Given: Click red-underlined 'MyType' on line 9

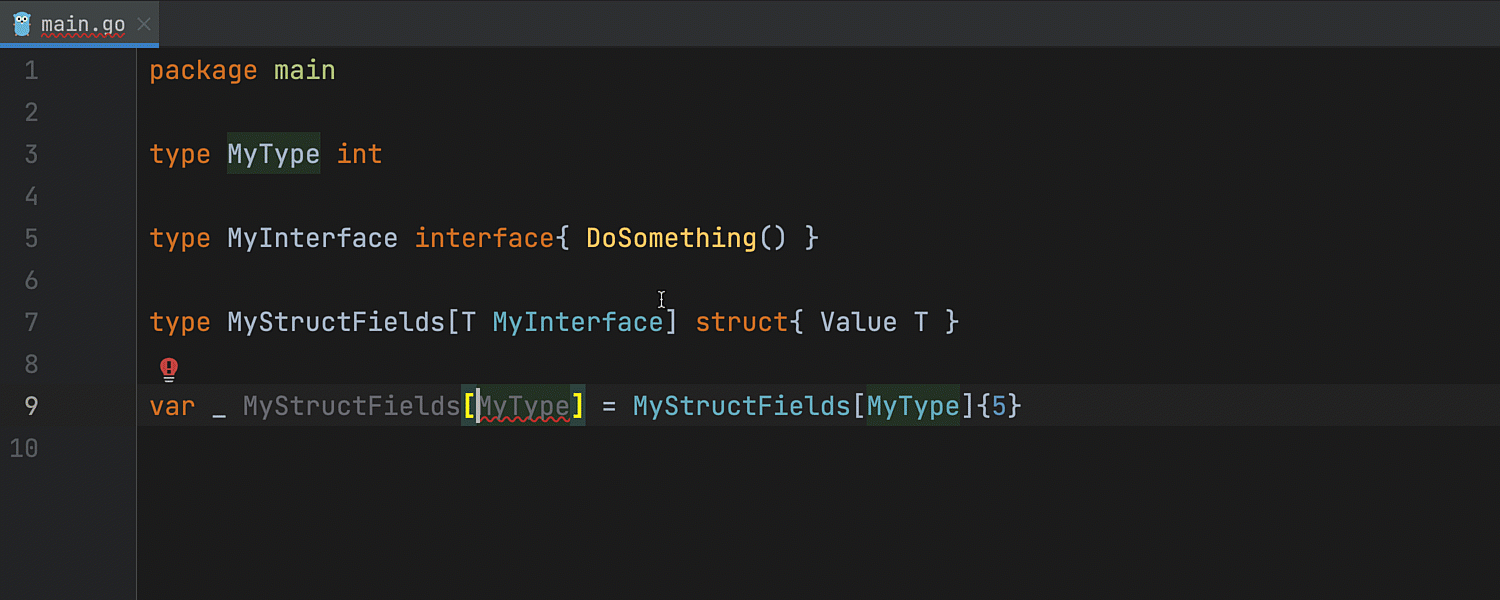Looking at the screenshot, I should pyautogui.click(x=524, y=406).
